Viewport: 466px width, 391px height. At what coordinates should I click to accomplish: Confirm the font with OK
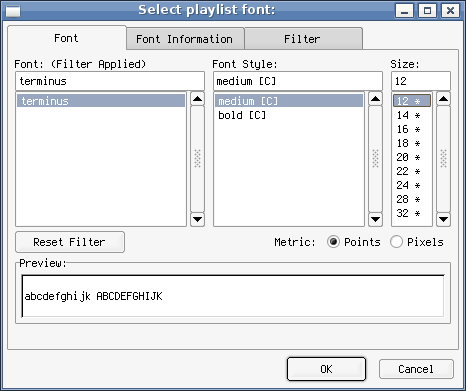(x=326, y=369)
